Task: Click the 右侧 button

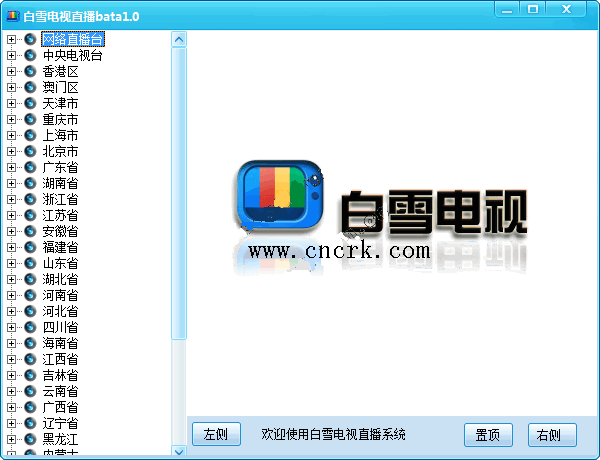Action: [x=552, y=435]
